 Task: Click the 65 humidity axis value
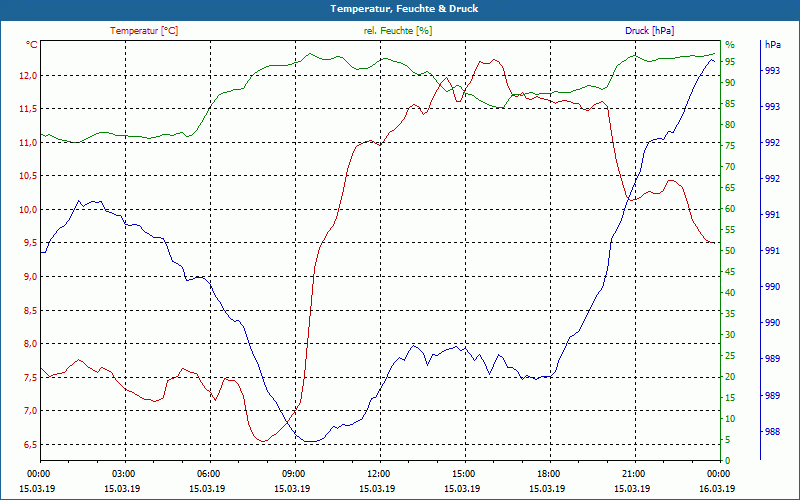click(730, 188)
